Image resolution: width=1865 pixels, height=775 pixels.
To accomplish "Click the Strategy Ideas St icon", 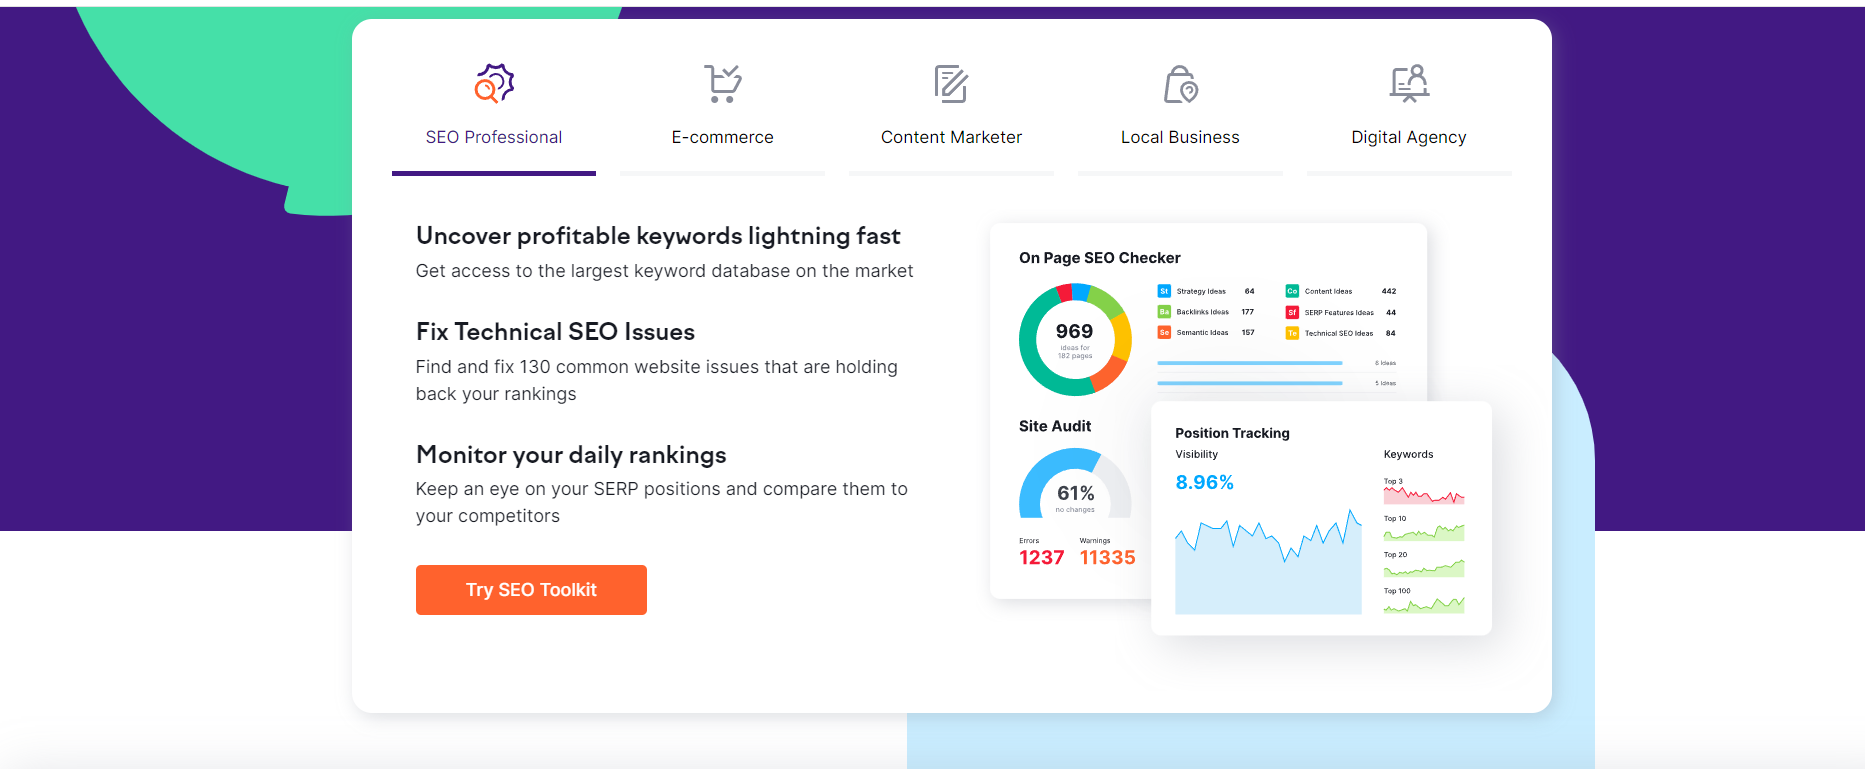I will (x=1164, y=291).
